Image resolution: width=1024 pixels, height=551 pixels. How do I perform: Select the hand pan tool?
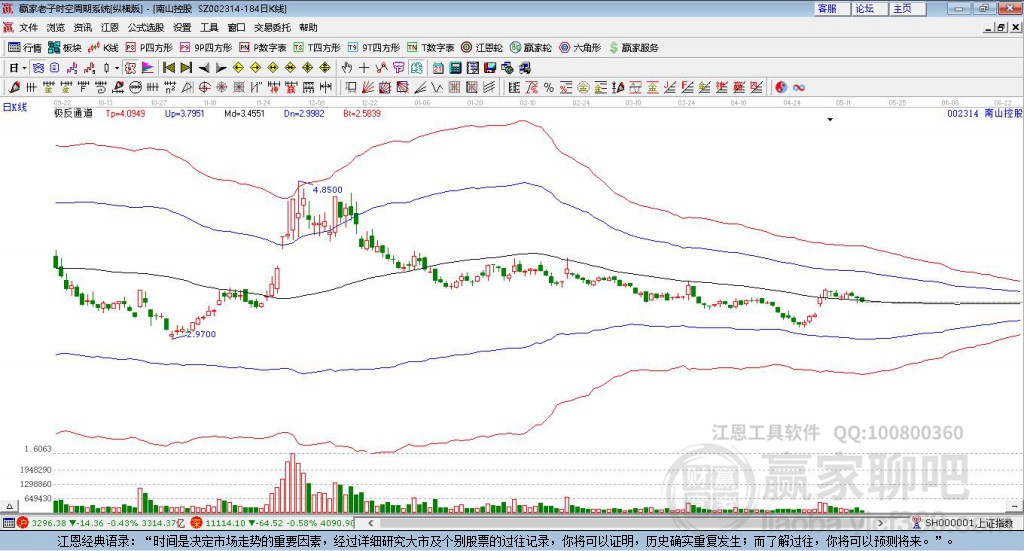click(x=346, y=68)
